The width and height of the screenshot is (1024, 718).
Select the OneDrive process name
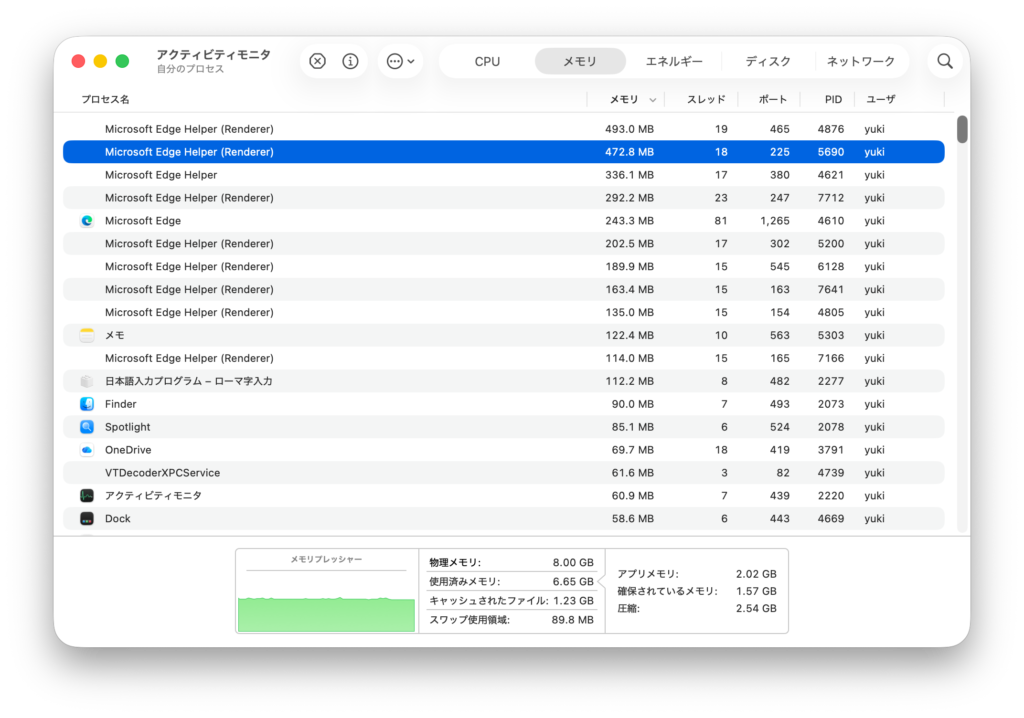[x=128, y=449]
